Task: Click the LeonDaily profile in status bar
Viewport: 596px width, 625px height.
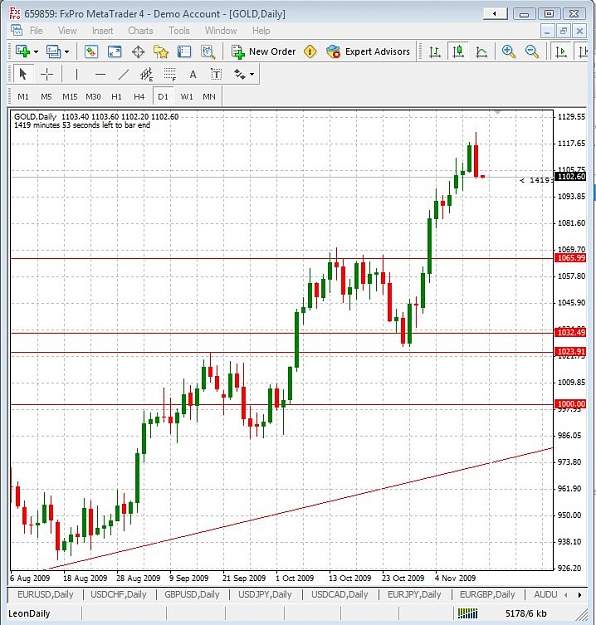Action: pyautogui.click(x=29, y=613)
